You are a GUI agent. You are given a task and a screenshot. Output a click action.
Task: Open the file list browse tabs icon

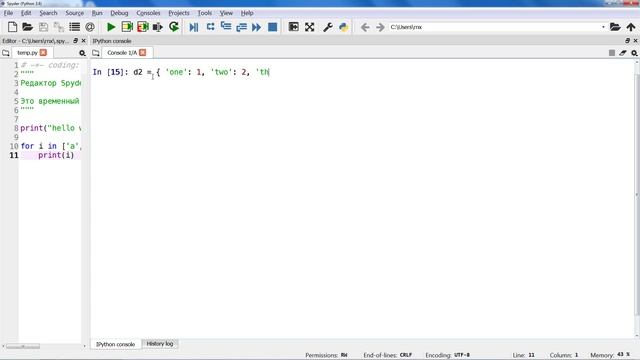pyautogui.click(x=74, y=27)
